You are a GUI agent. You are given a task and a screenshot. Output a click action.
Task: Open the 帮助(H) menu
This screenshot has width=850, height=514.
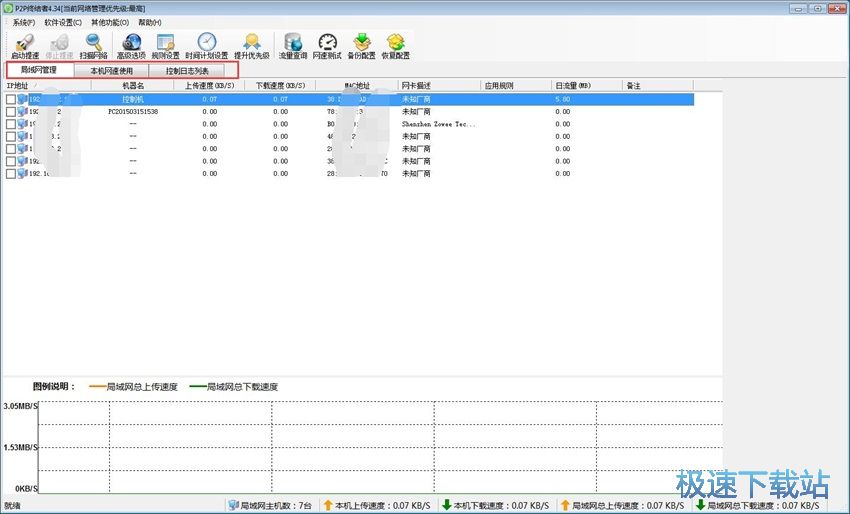150,23
